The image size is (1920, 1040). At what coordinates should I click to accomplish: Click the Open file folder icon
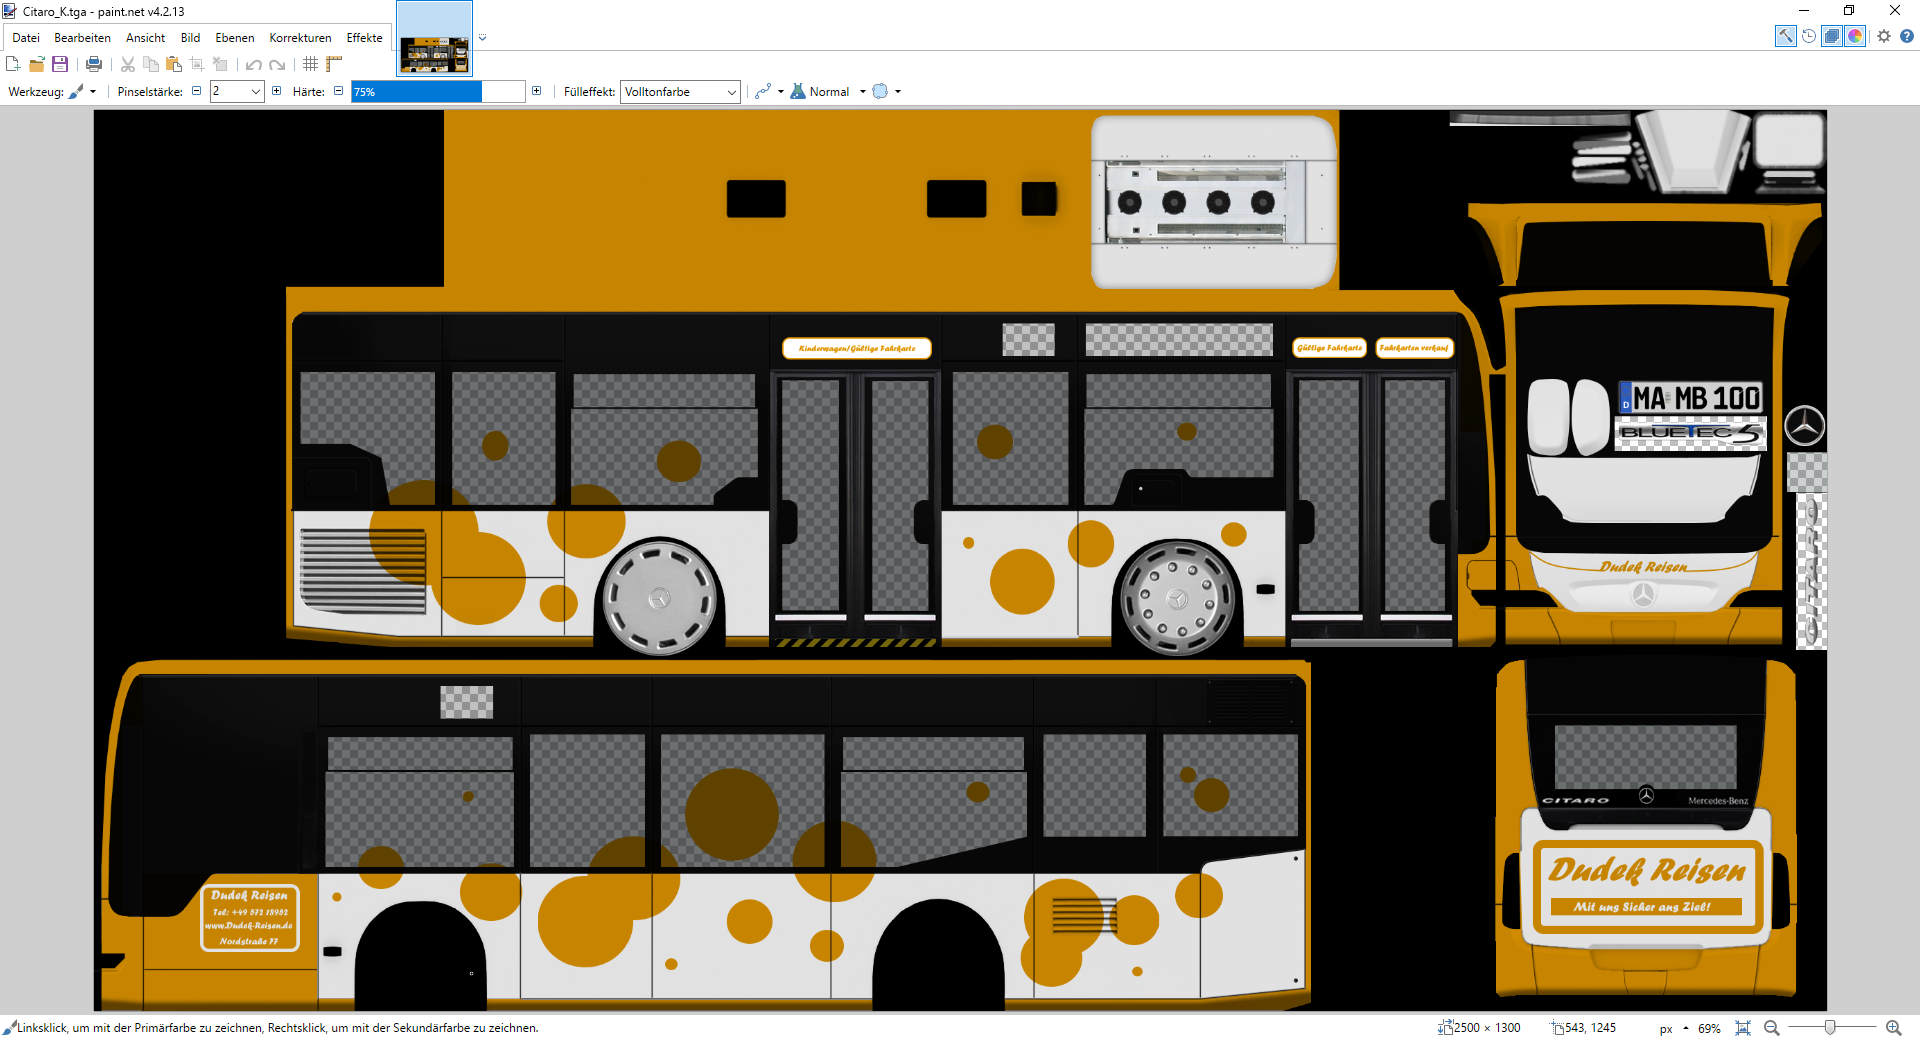(37, 64)
